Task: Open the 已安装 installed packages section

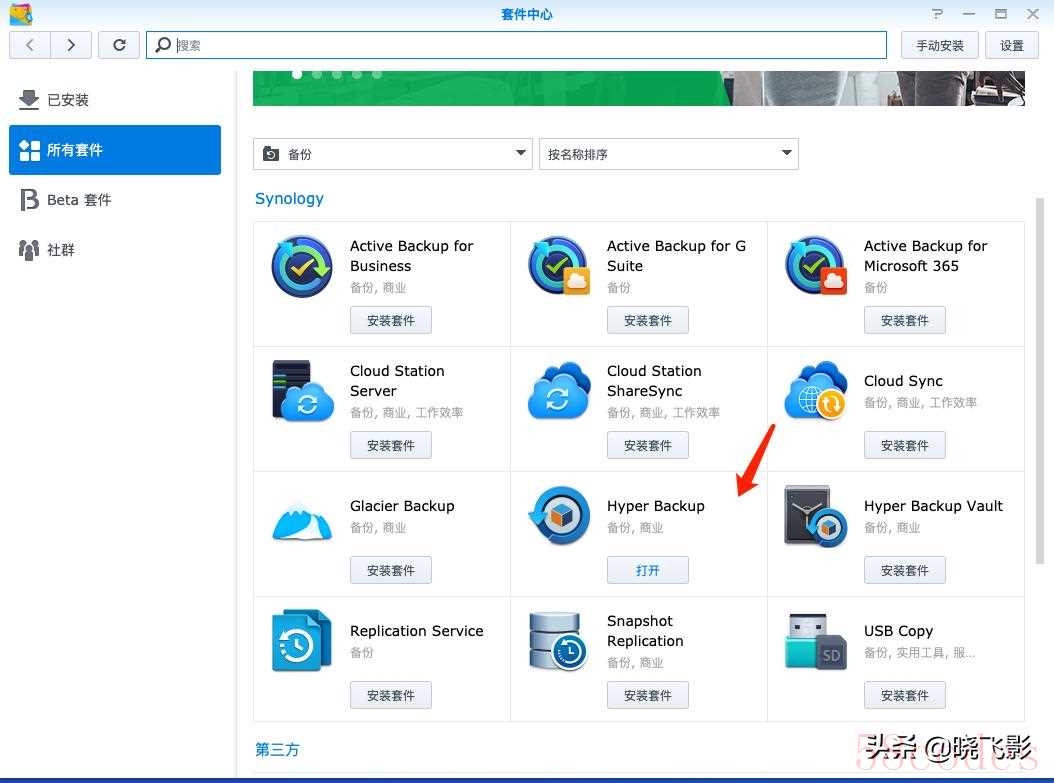Action: pyautogui.click(x=115, y=100)
